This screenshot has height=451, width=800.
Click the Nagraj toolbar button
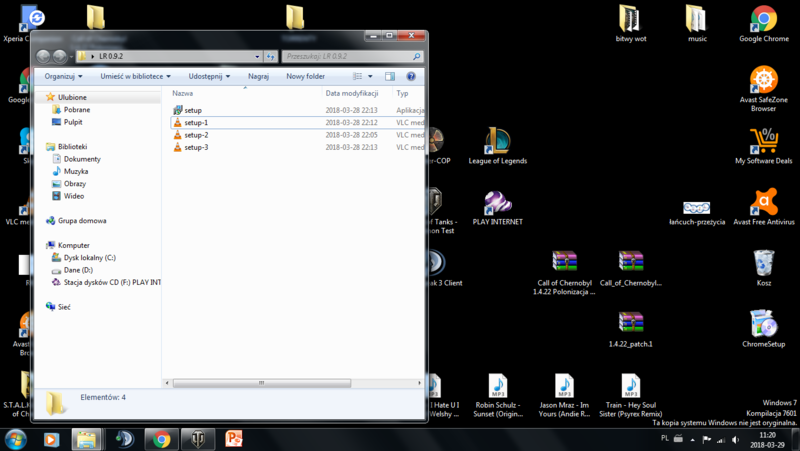click(x=258, y=76)
